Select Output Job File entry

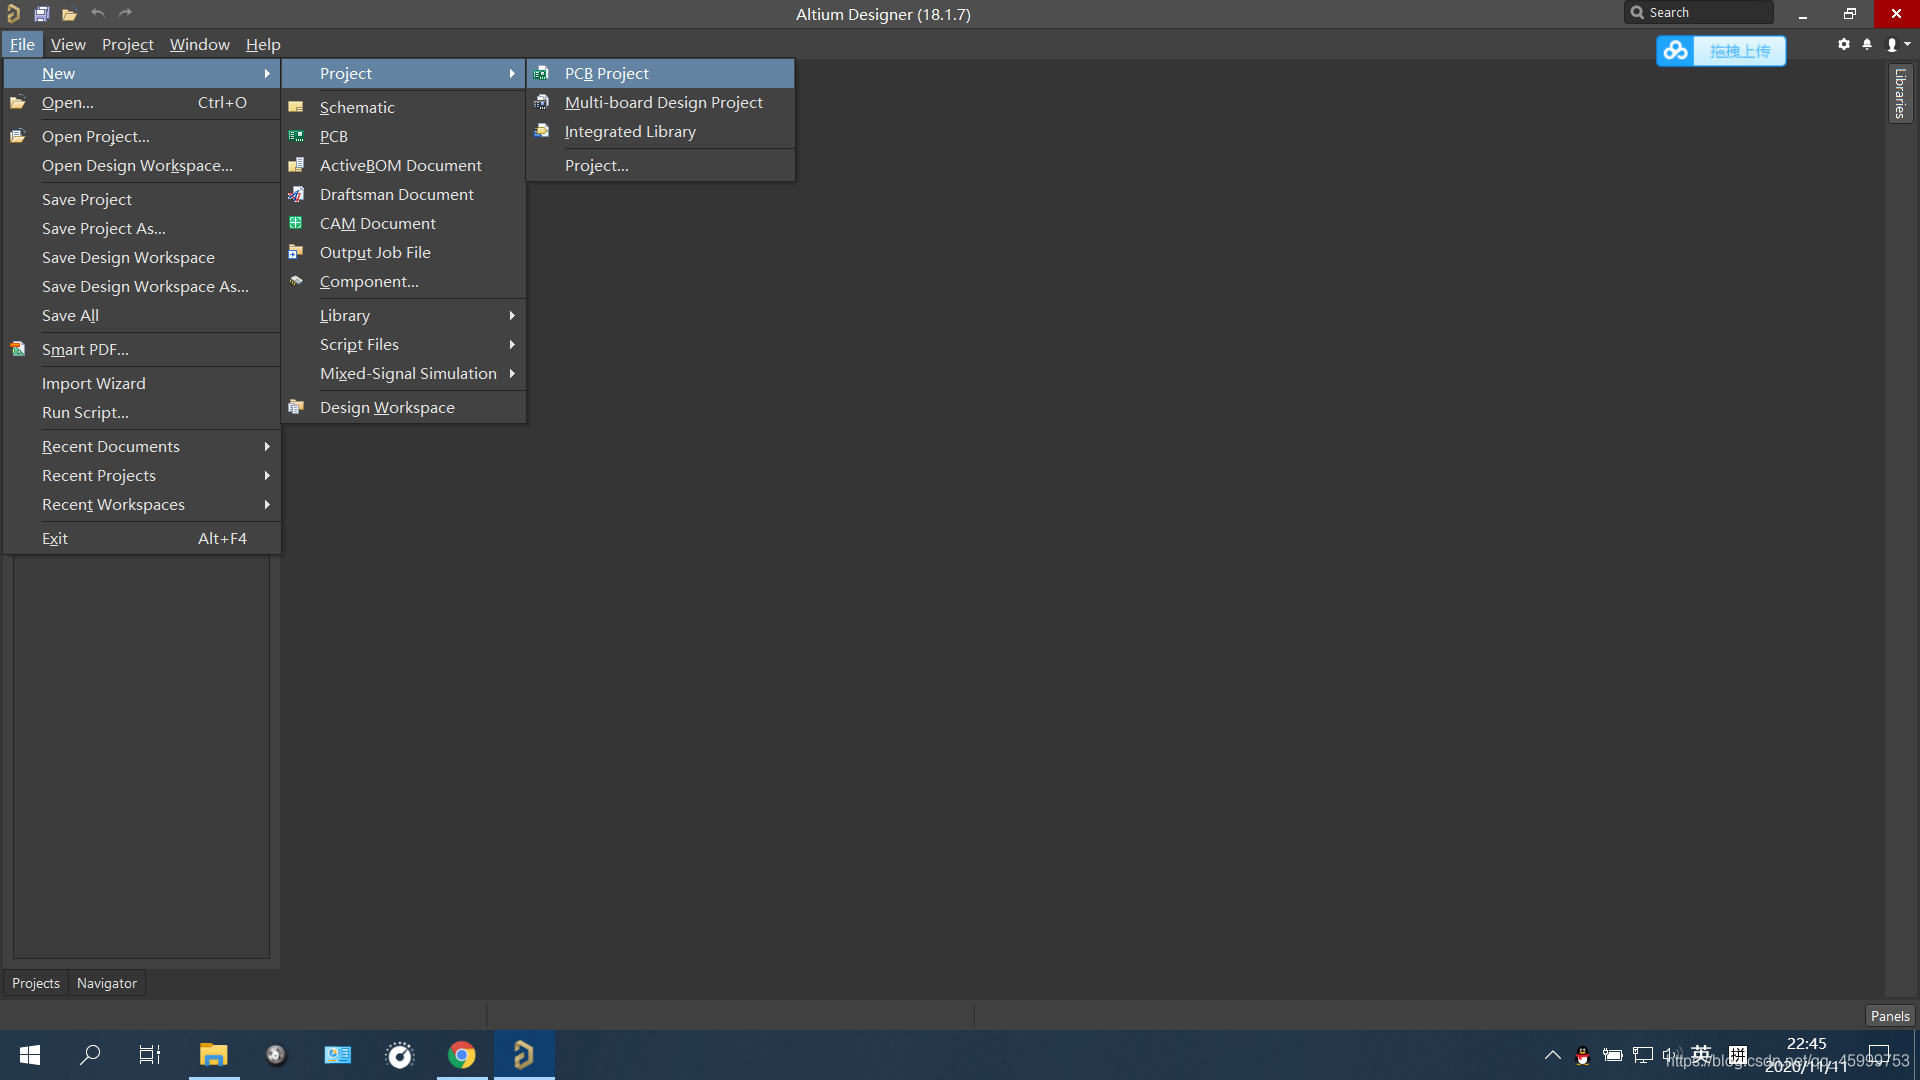click(375, 252)
